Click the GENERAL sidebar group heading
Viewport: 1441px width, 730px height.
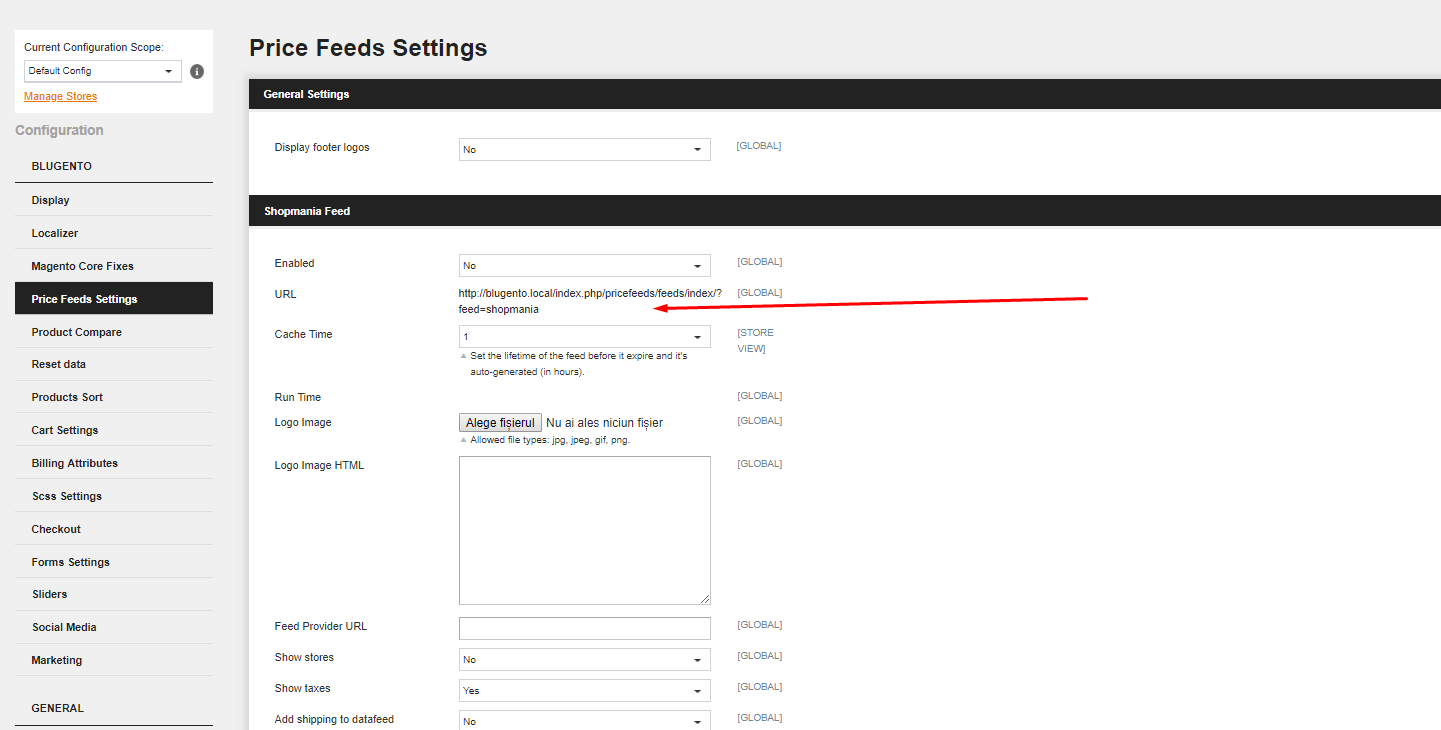pos(58,708)
